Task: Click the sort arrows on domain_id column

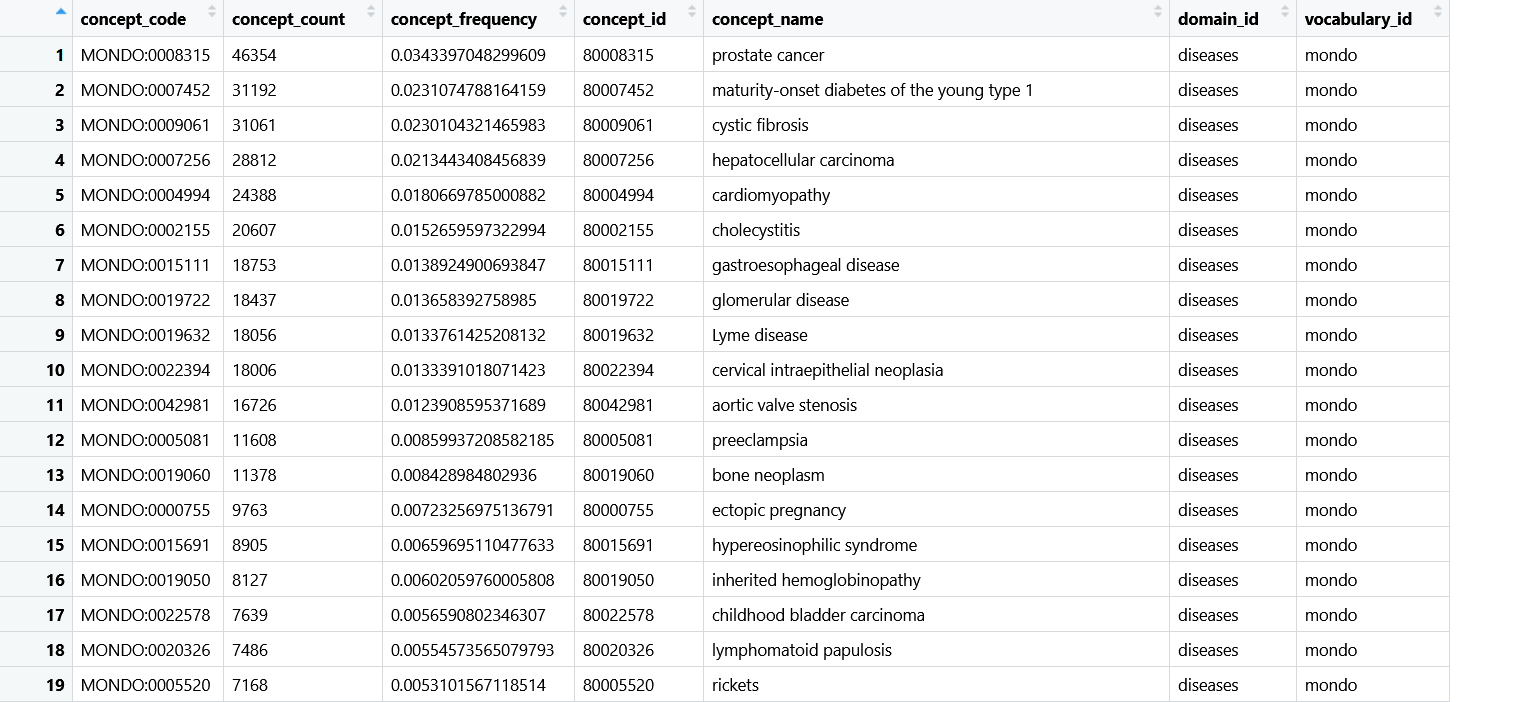Action: tap(1283, 18)
